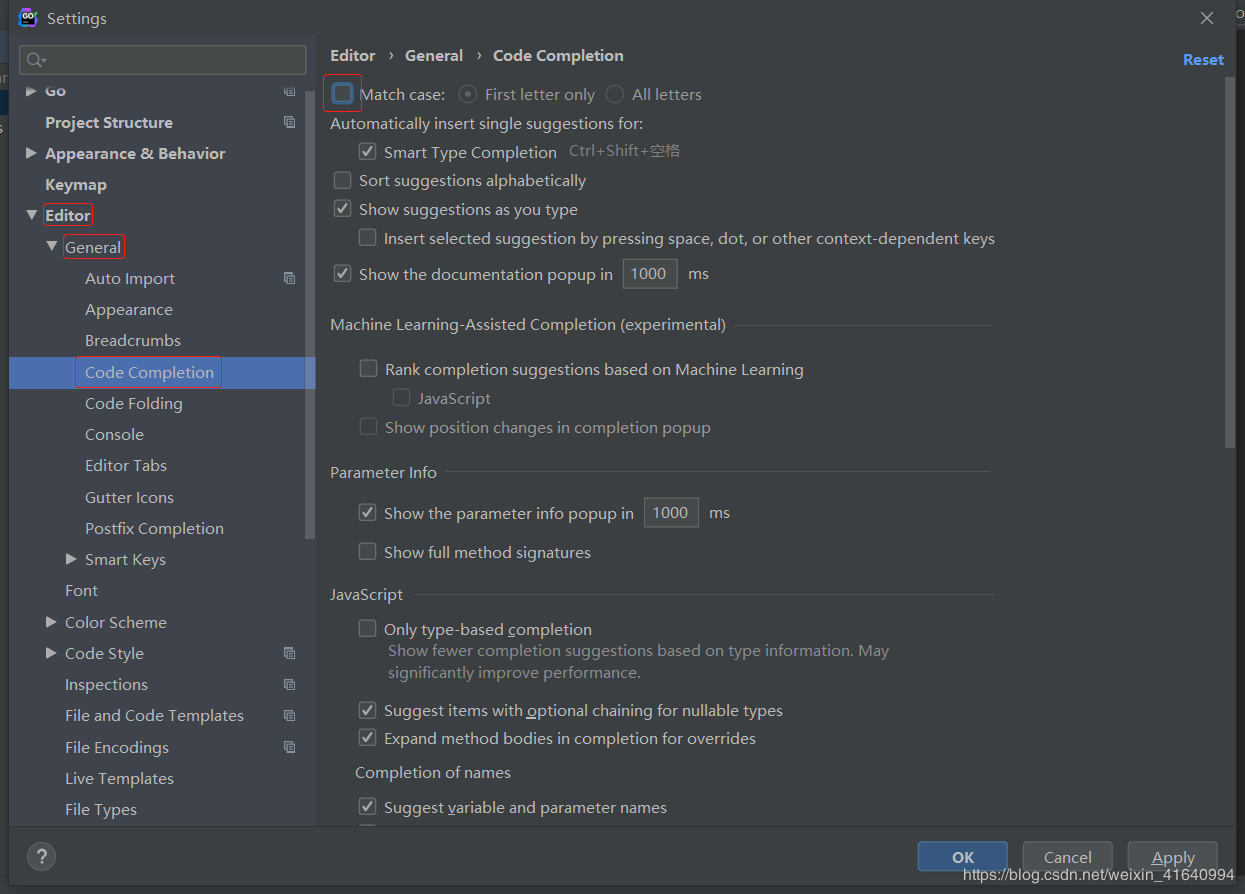Viewport: 1245px width, 894px height.
Task: Click the icon beside File and Code Templates
Action: 290,716
